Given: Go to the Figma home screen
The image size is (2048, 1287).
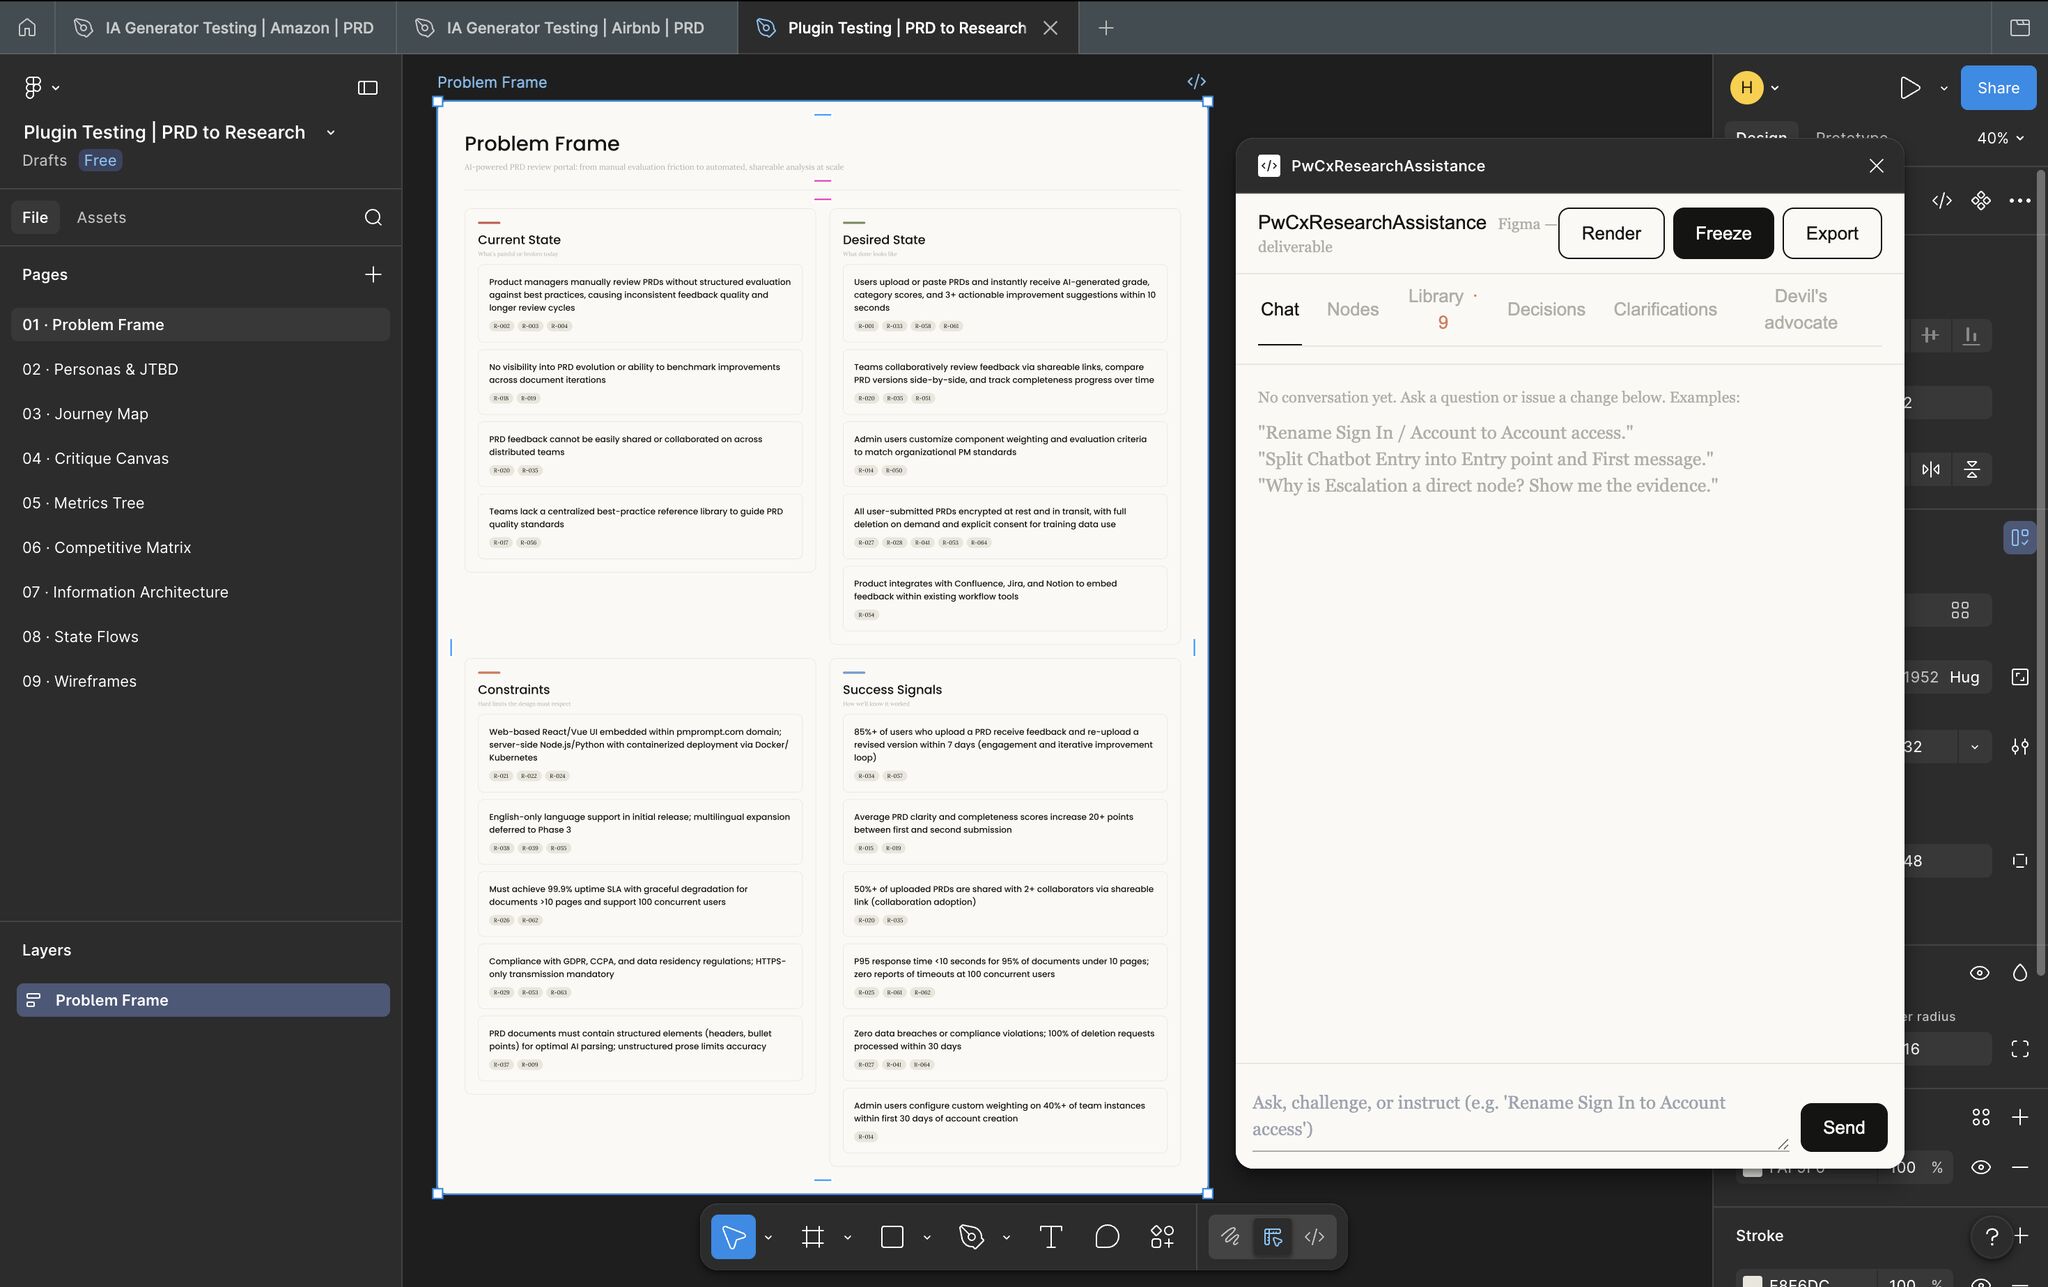Looking at the screenshot, I should click(27, 28).
